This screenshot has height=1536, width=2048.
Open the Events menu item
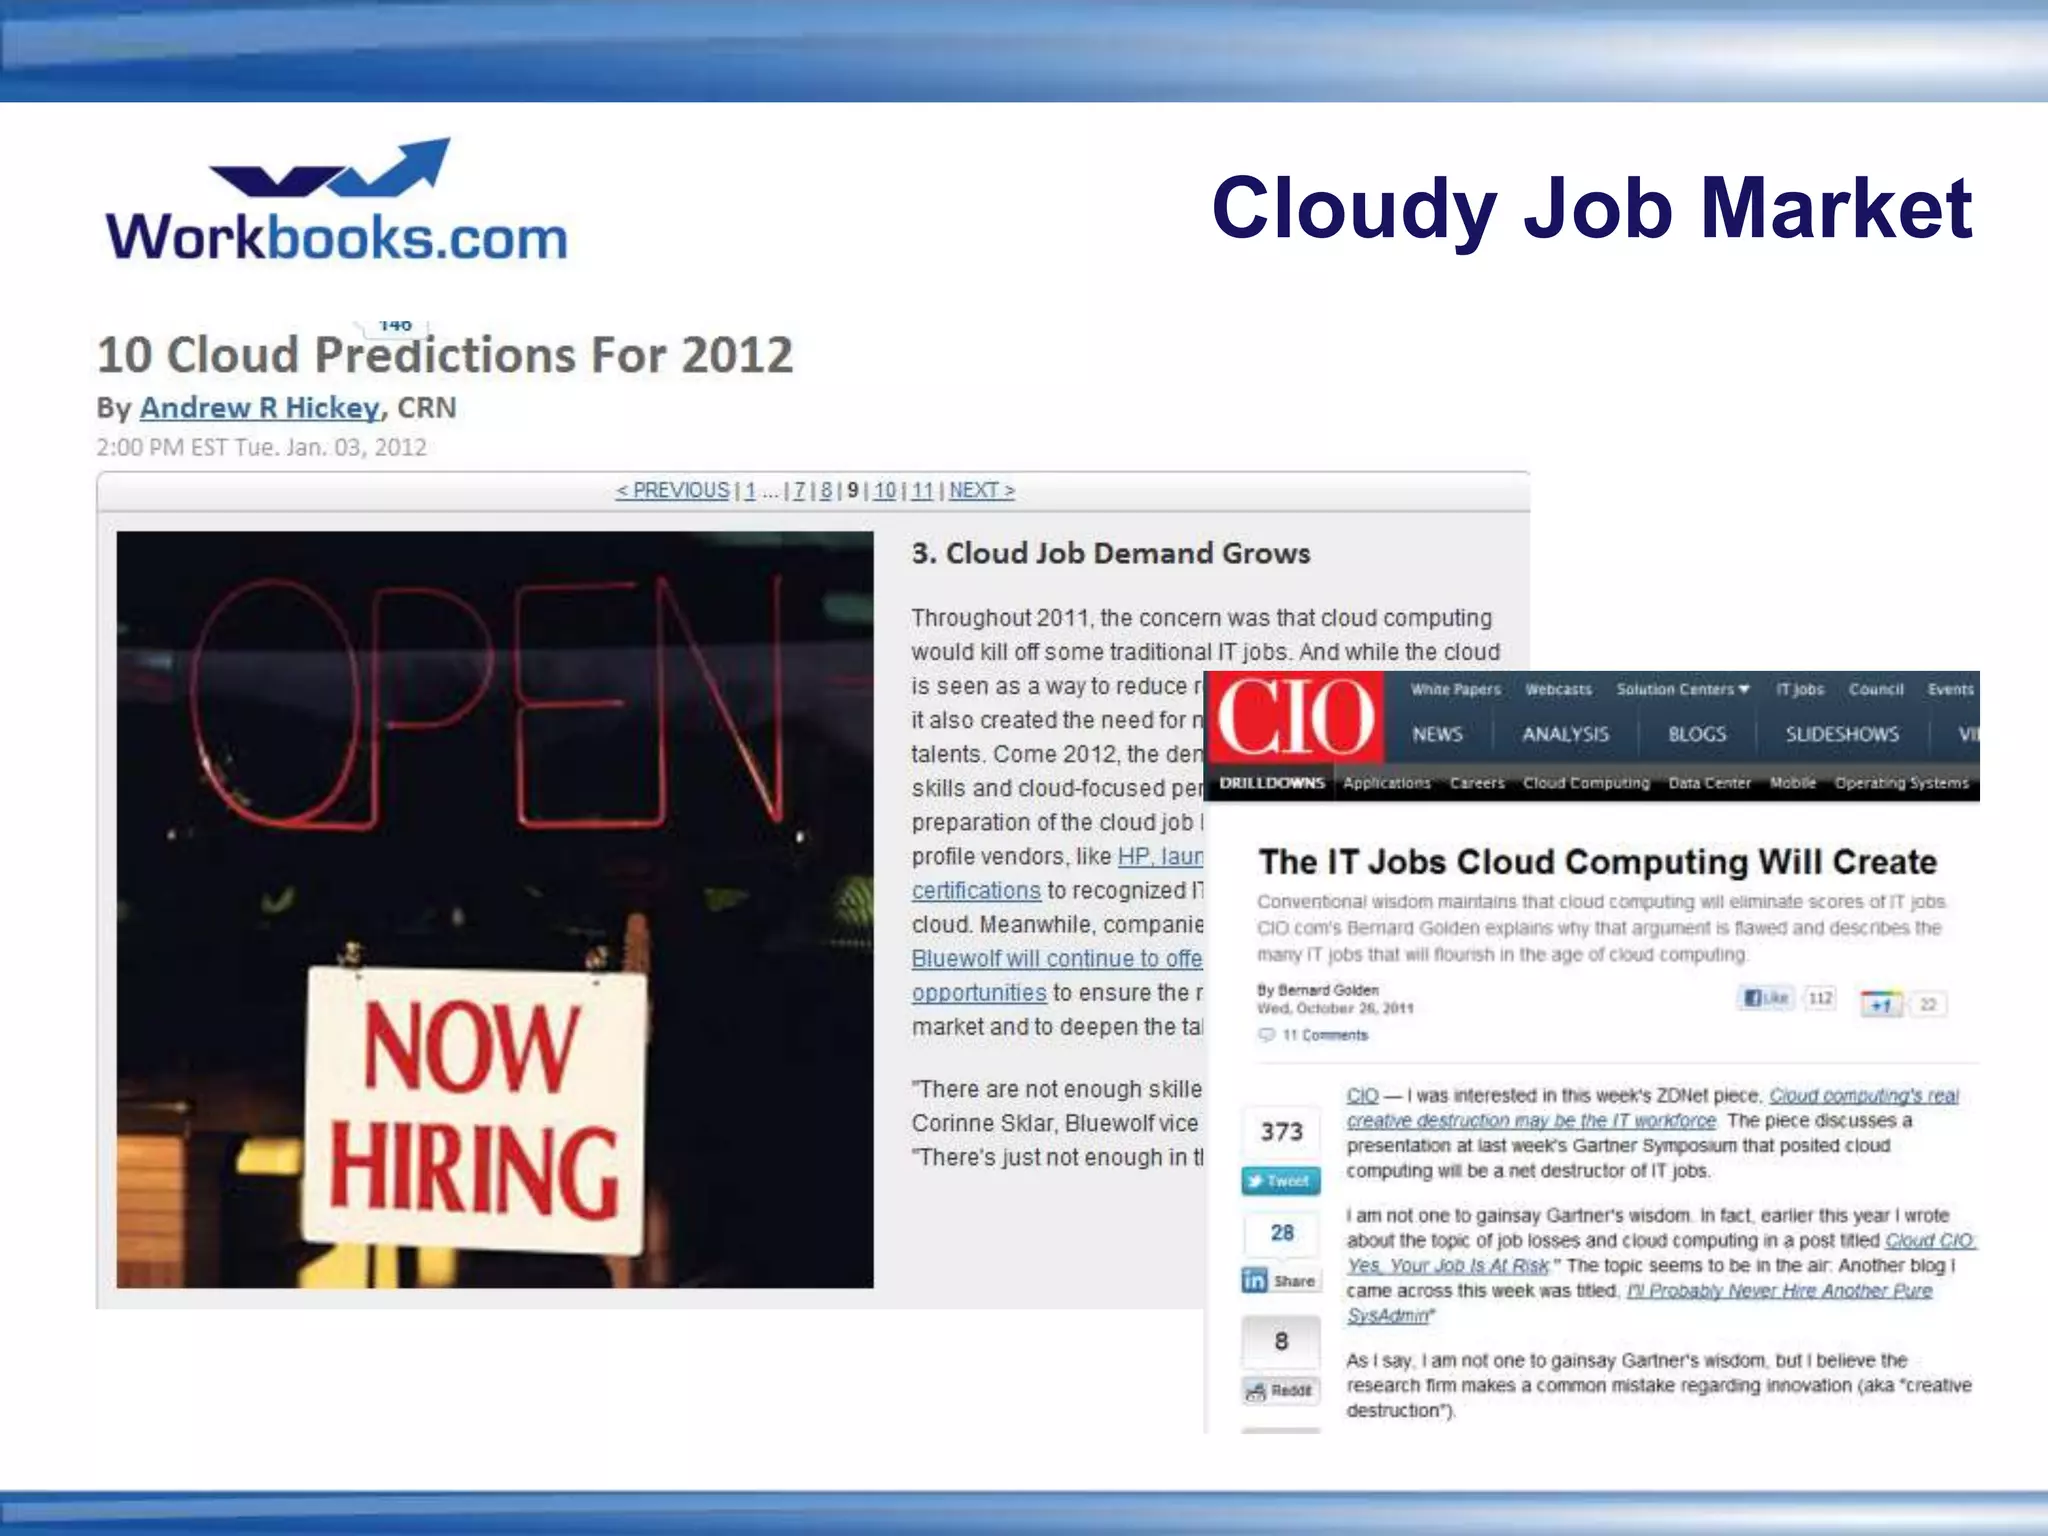(1951, 689)
